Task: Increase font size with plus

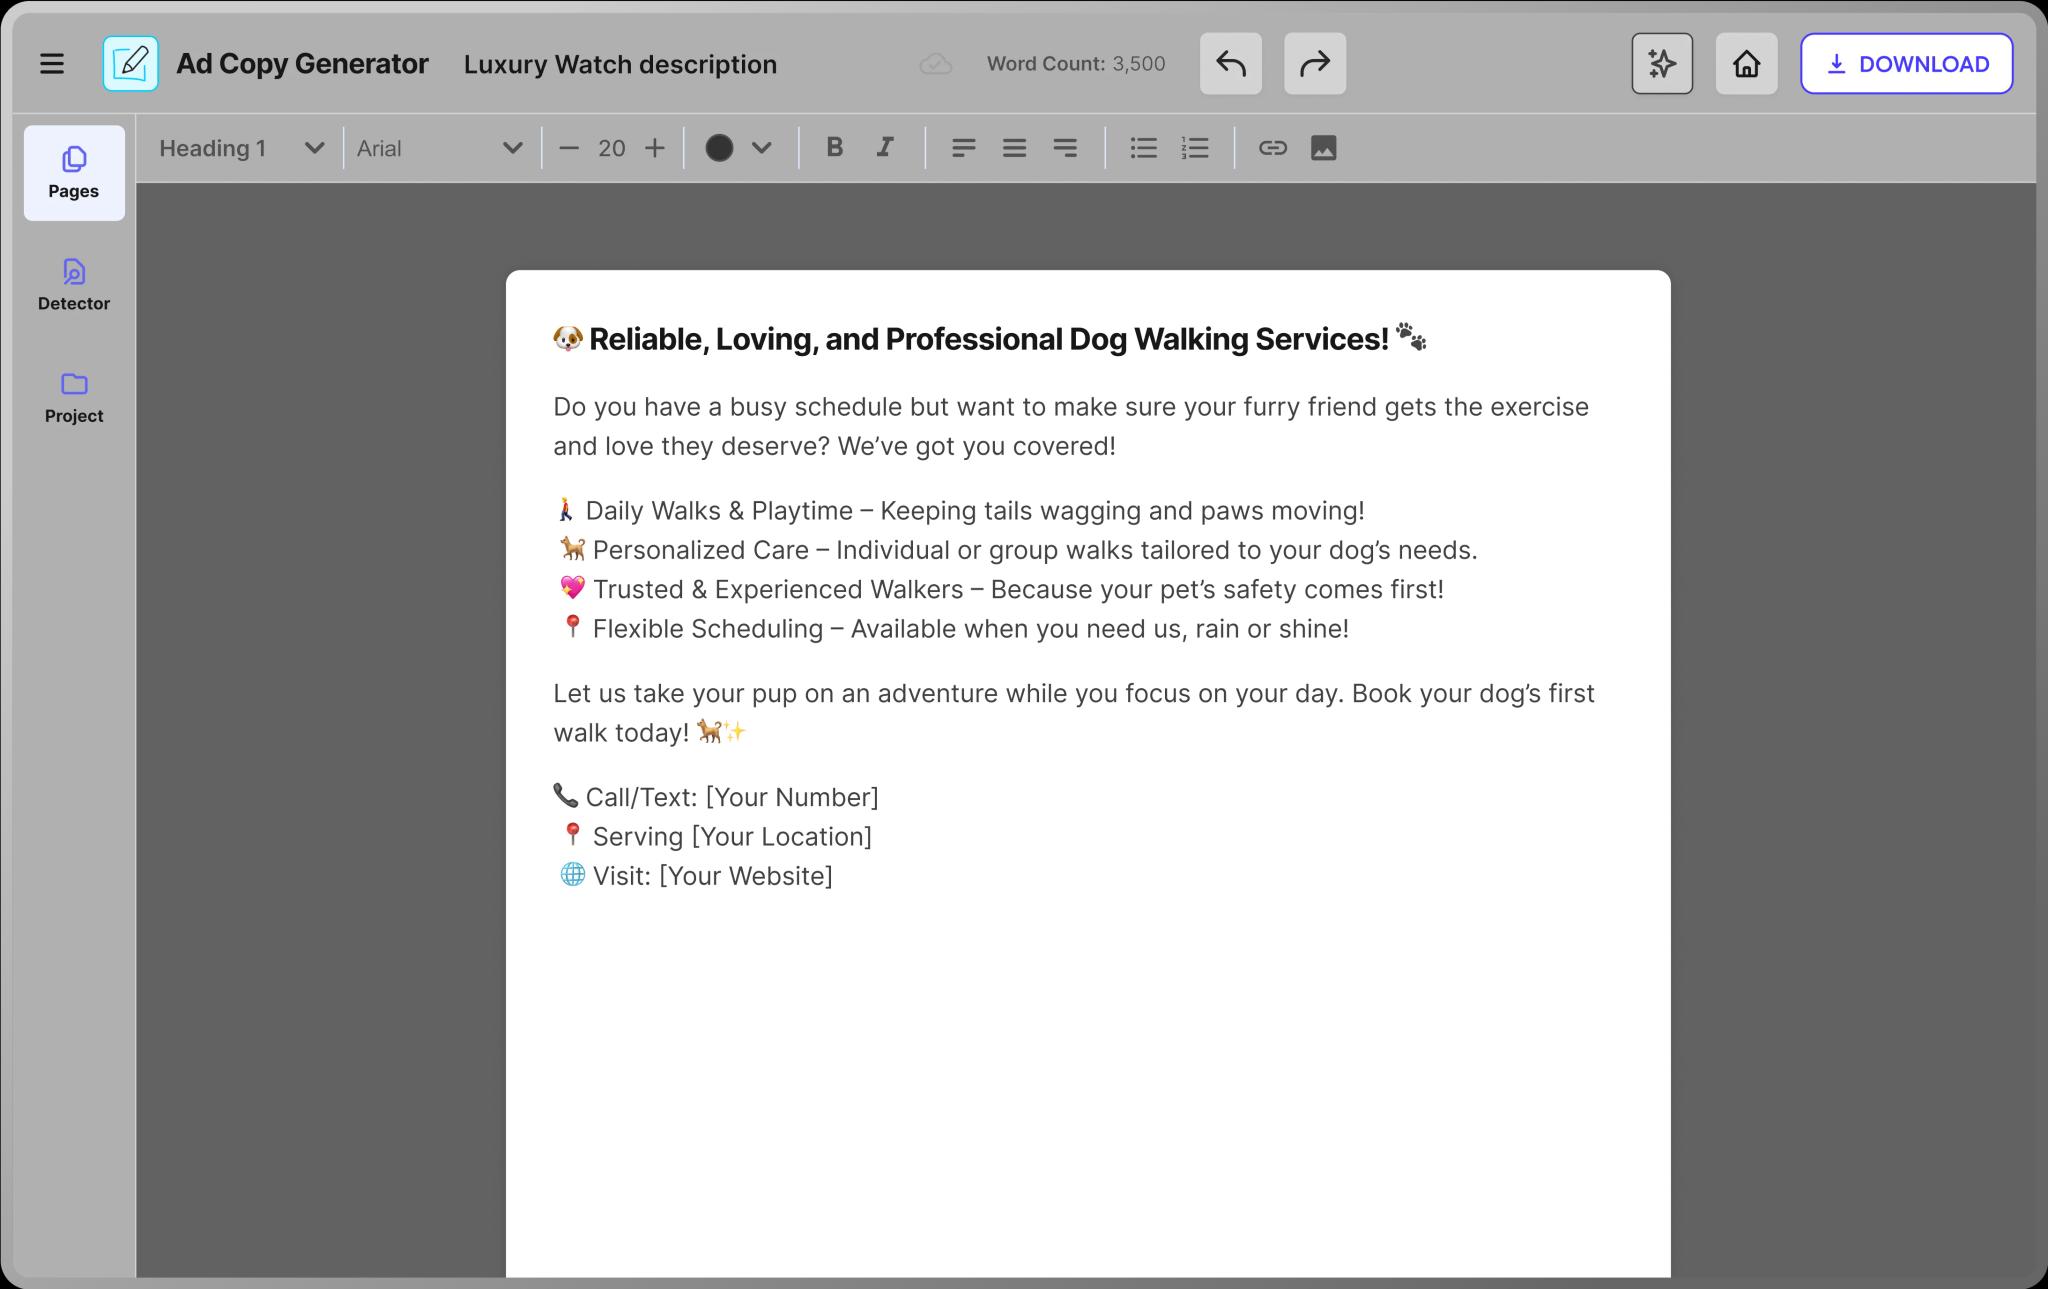Action: coord(654,148)
